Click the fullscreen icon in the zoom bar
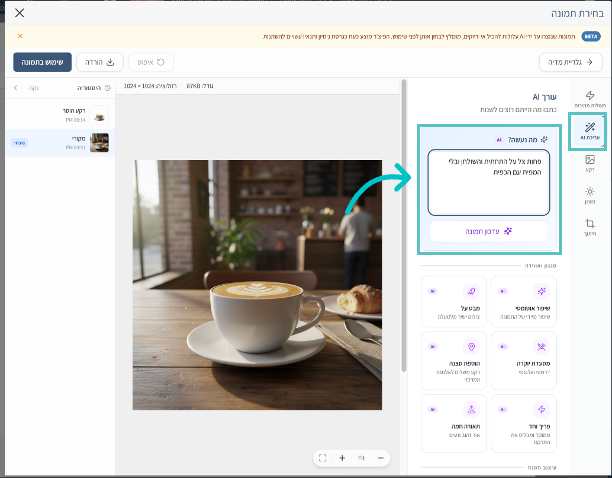The image size is (612, 478). (x=322, y=458)
